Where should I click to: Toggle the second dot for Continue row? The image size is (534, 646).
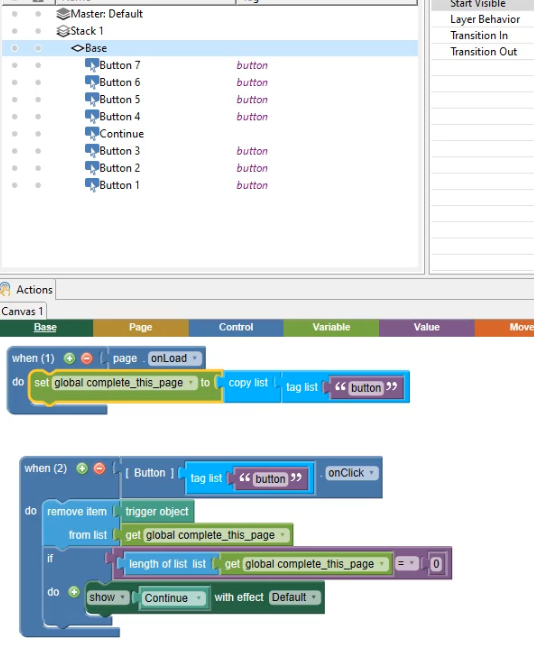pyautogui.click(x=38, y=133)
